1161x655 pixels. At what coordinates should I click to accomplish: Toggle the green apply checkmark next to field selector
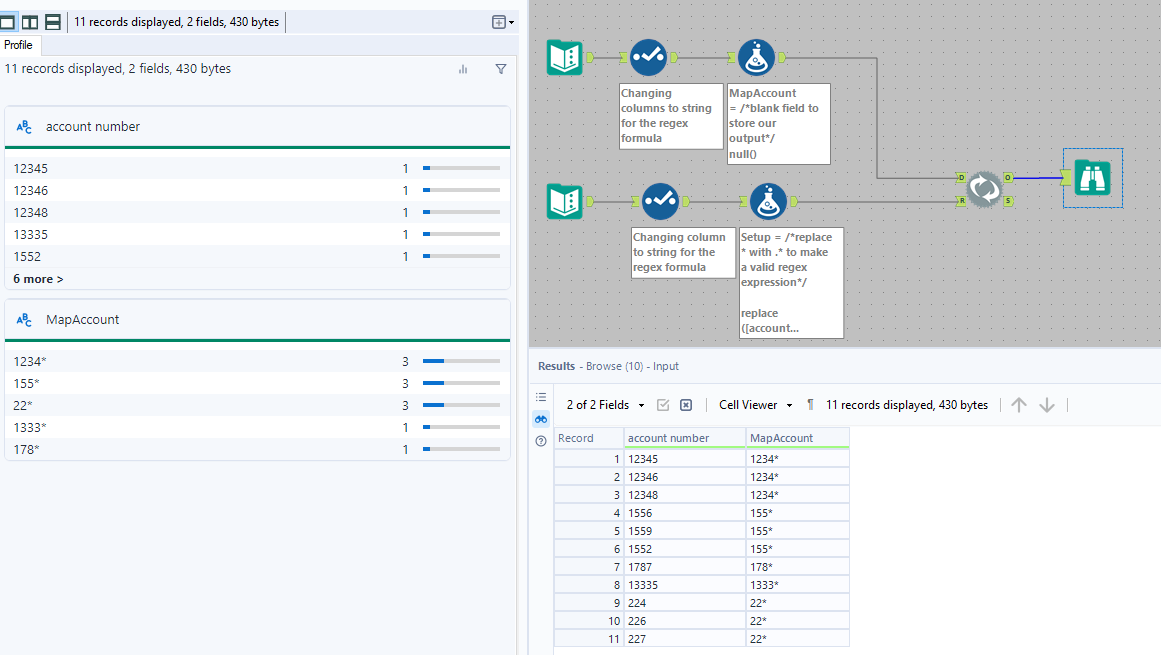pos(665,404)
